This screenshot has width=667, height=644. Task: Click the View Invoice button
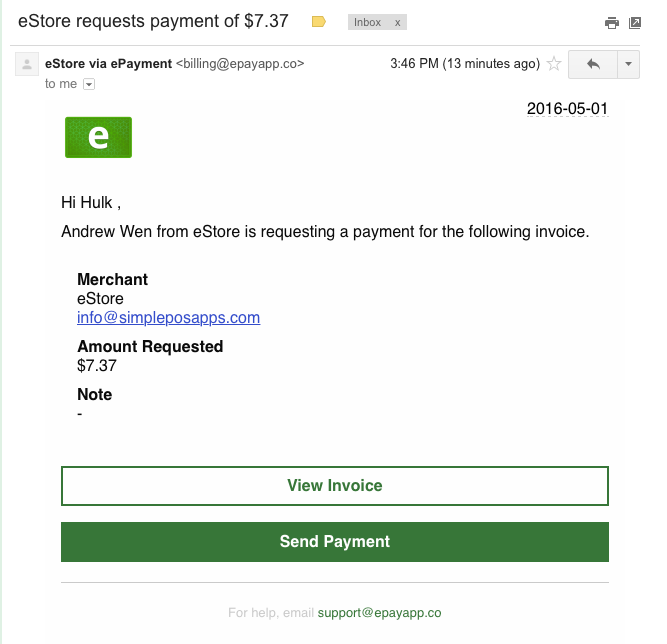point(335,486)
